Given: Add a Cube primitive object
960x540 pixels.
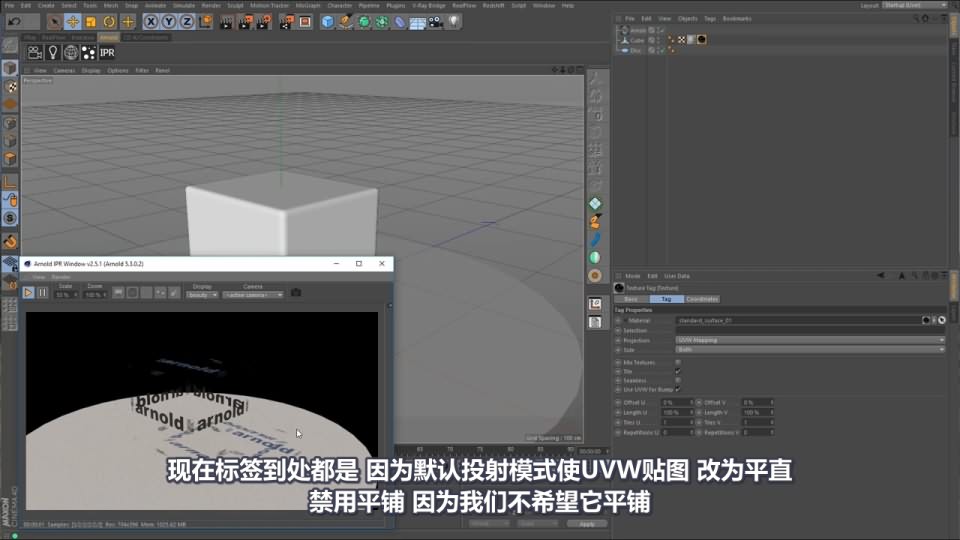Looking at the screenshot, I should pyautogui.click(x=328, y=22).
